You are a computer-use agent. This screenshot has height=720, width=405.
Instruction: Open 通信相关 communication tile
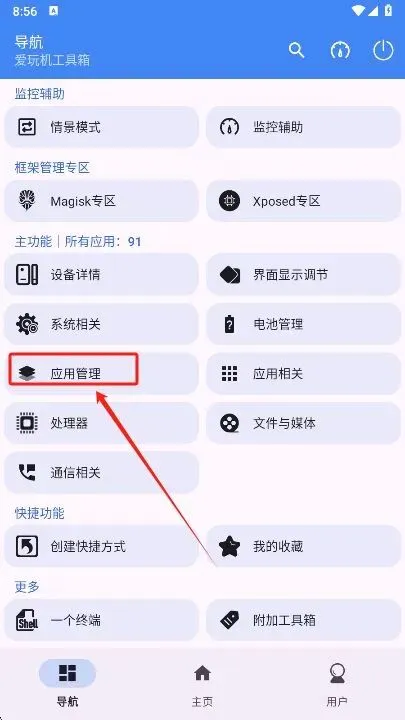(101, 472)
